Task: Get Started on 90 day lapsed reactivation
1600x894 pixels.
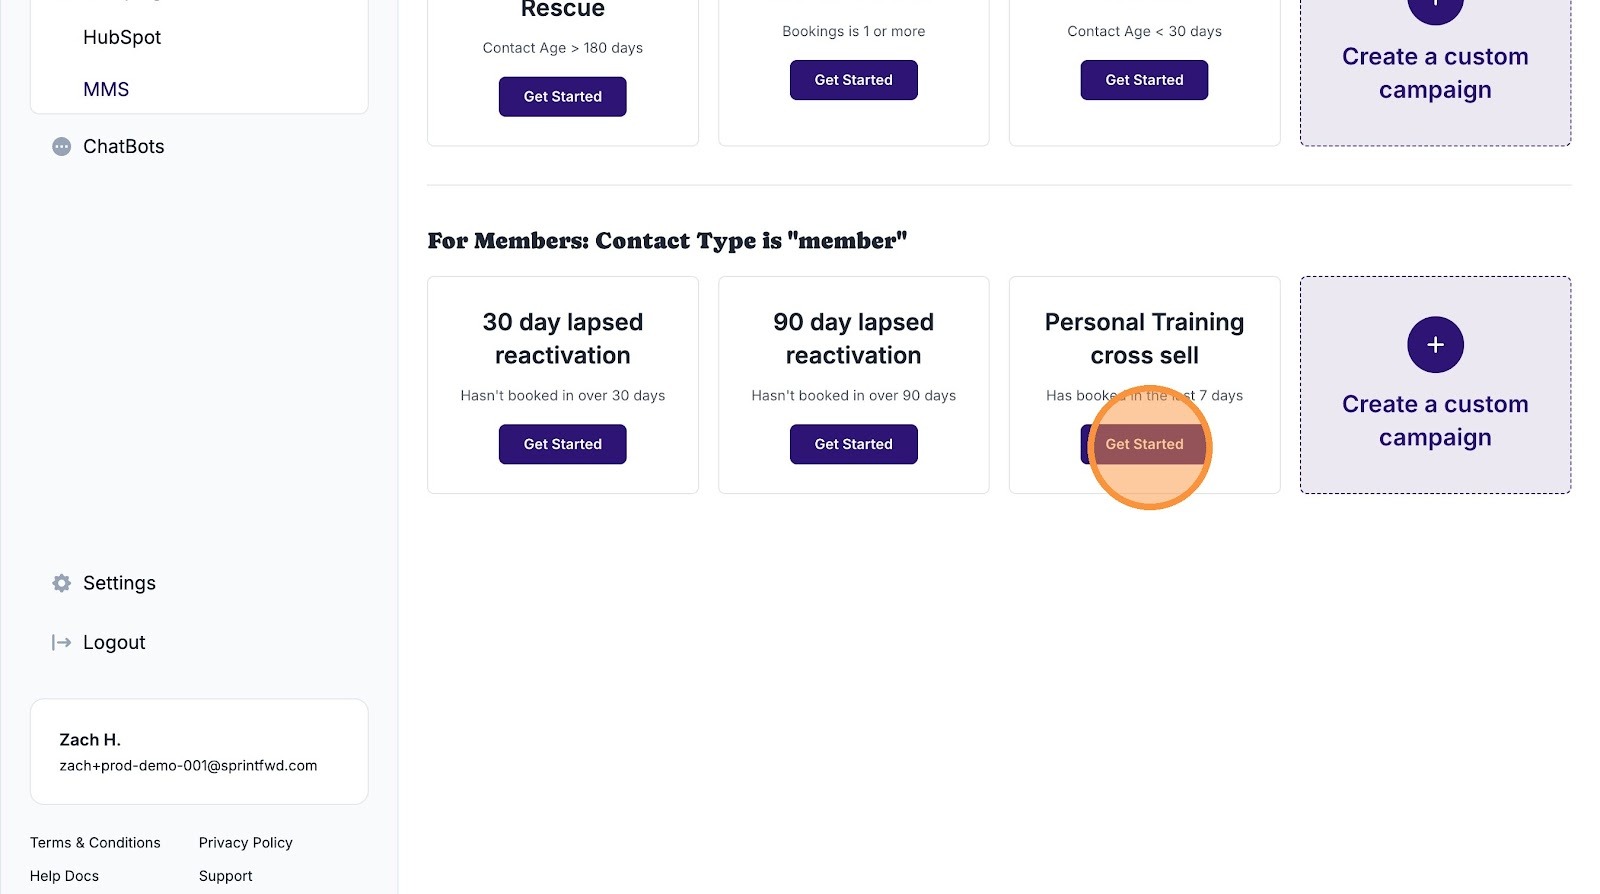Action: pos(853,444)
